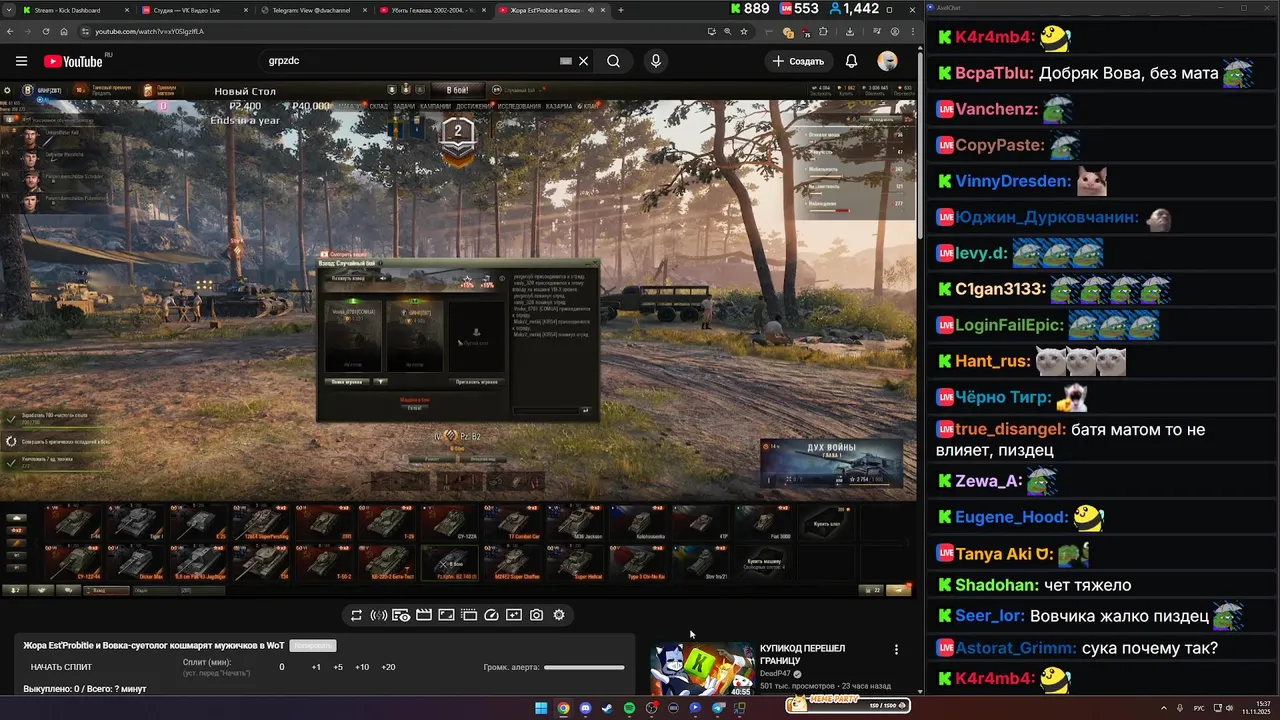Image resolution: width=1280 pixels, height=720 pixels.
Task: Click the sound waves icon in the player toolbar
Action: coord(378,615)
